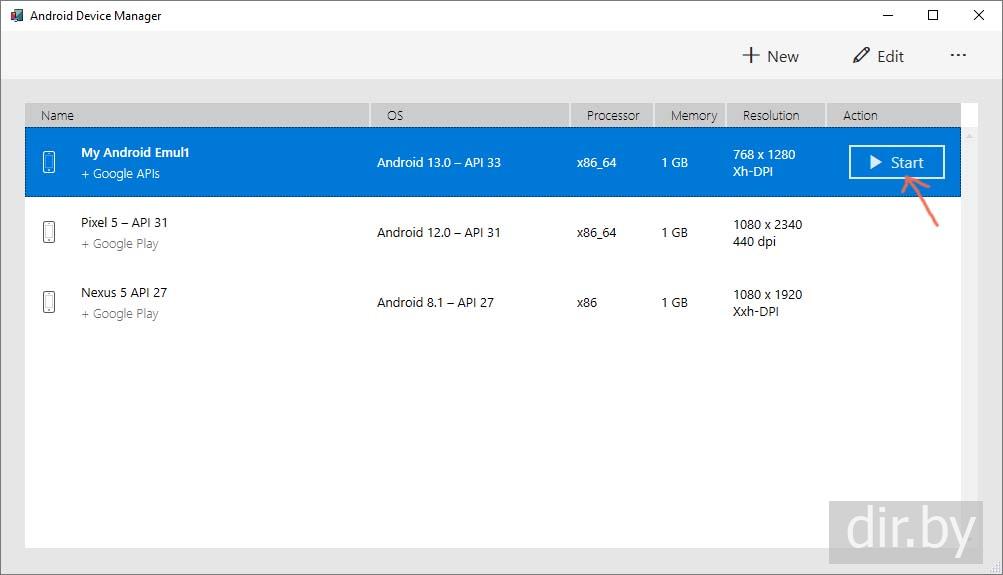
Task: Select the Nexus 5 API 27 device
Action: (124, 293)
